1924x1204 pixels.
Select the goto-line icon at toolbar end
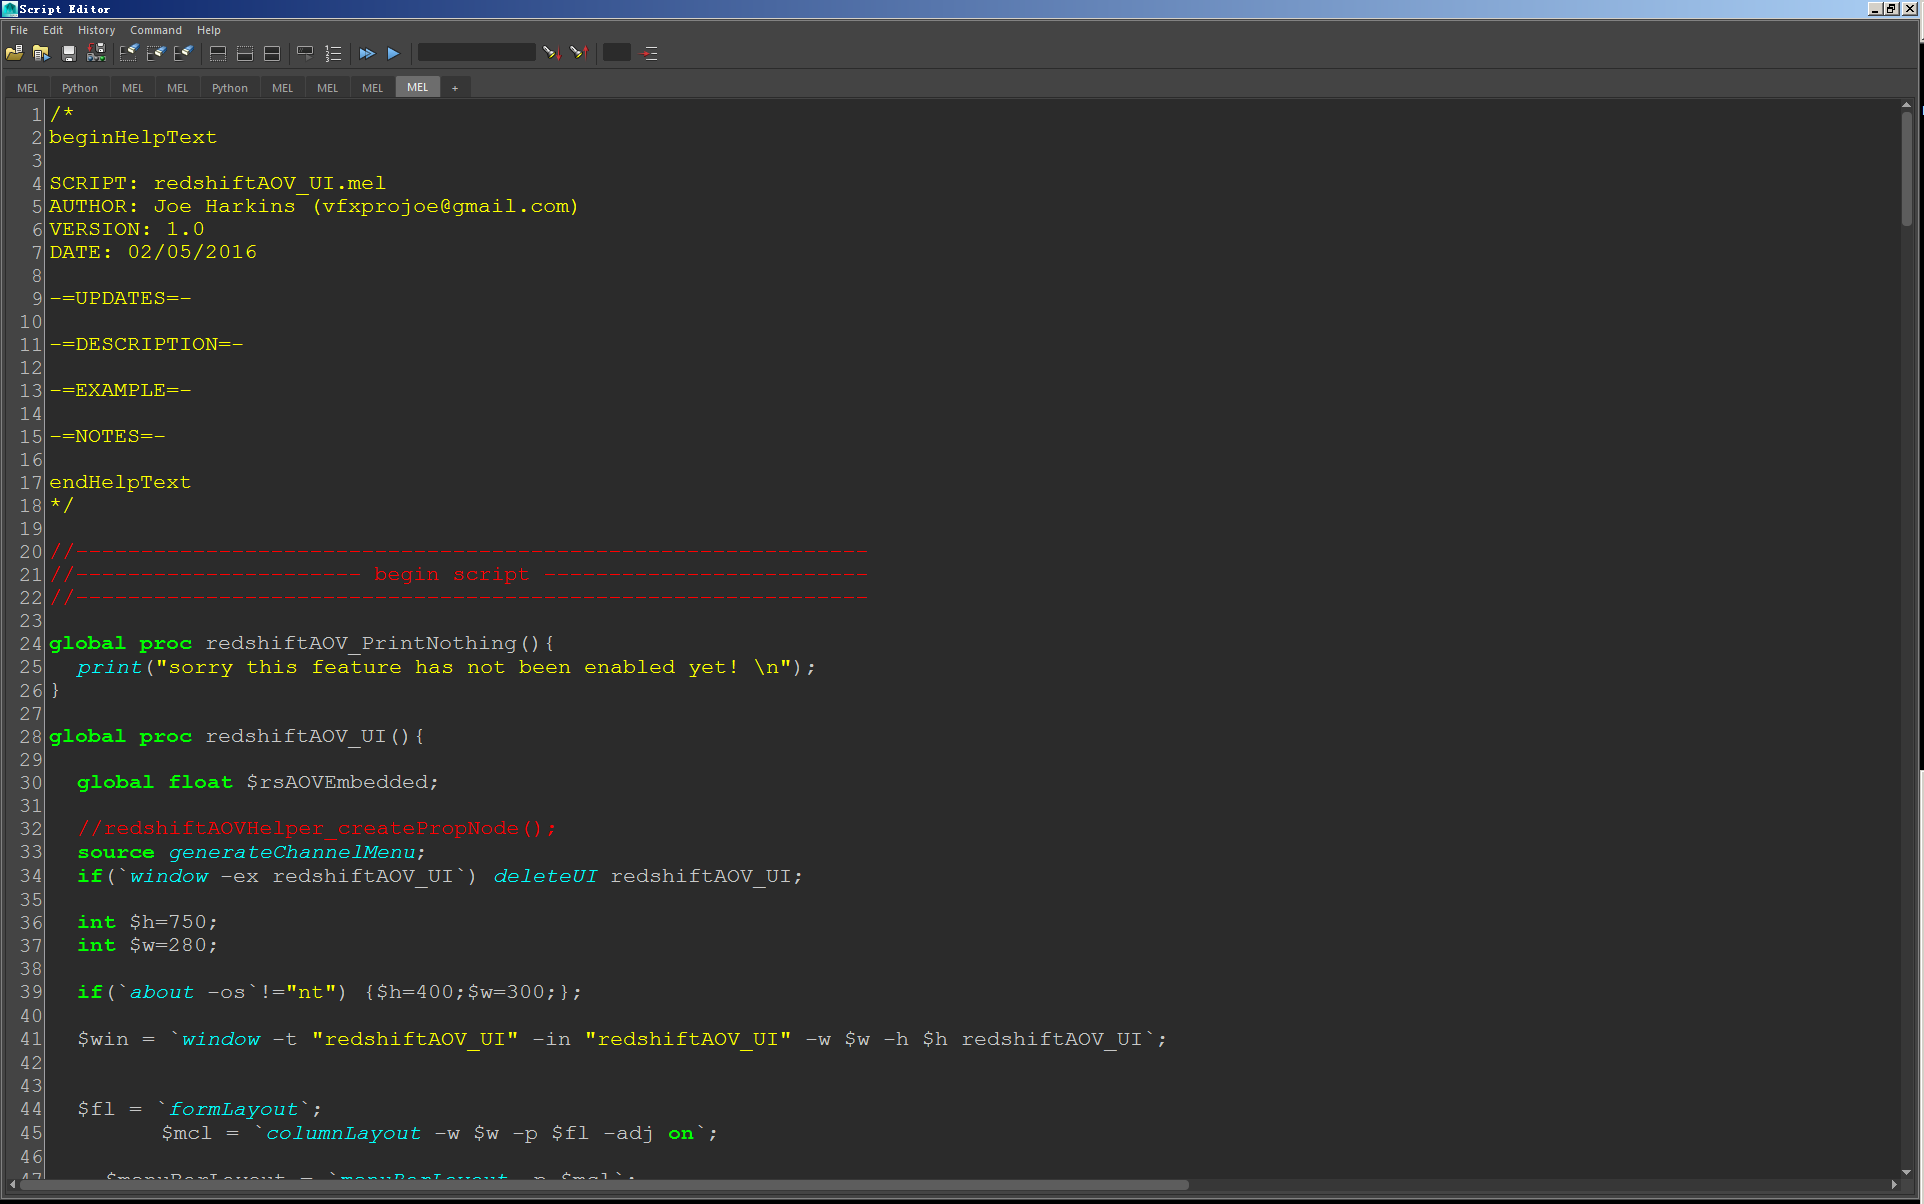pos(650,53)
